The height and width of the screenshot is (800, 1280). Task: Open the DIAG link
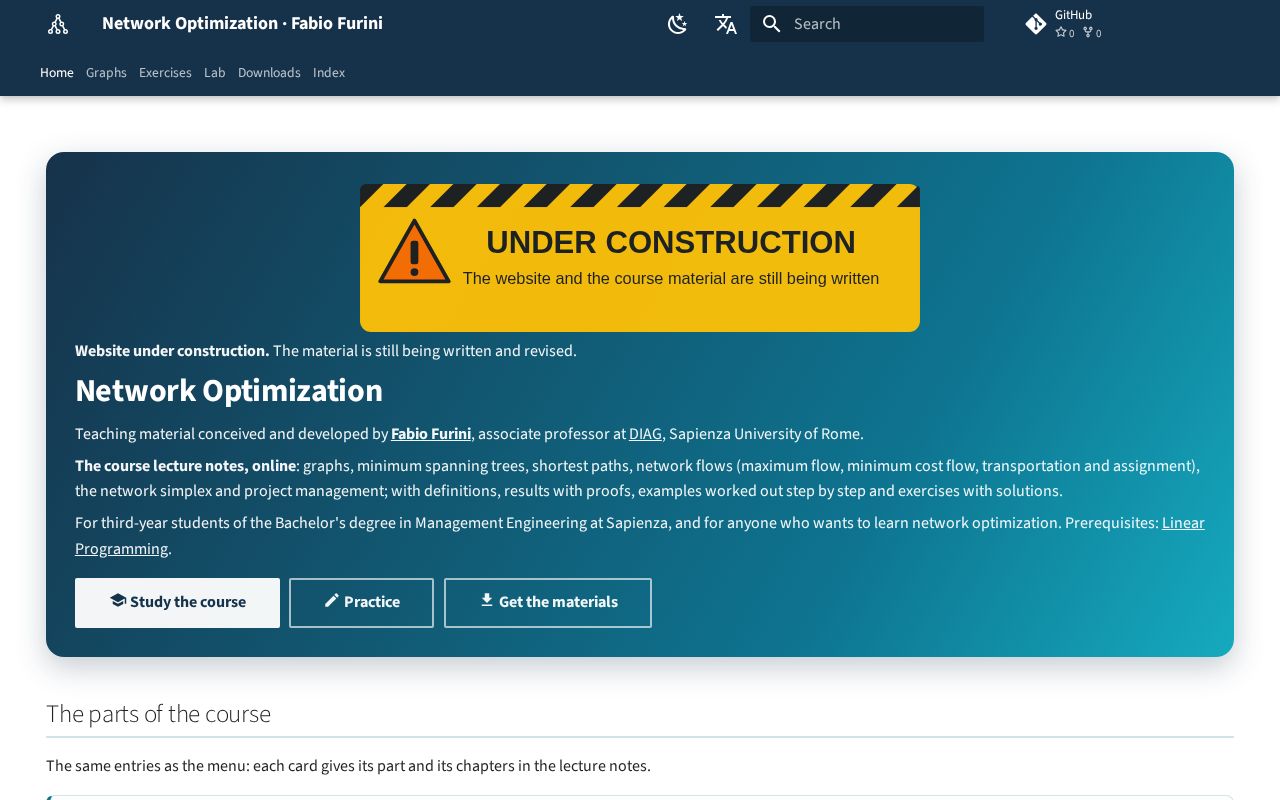pyautogui.click(x=645, y=434)
